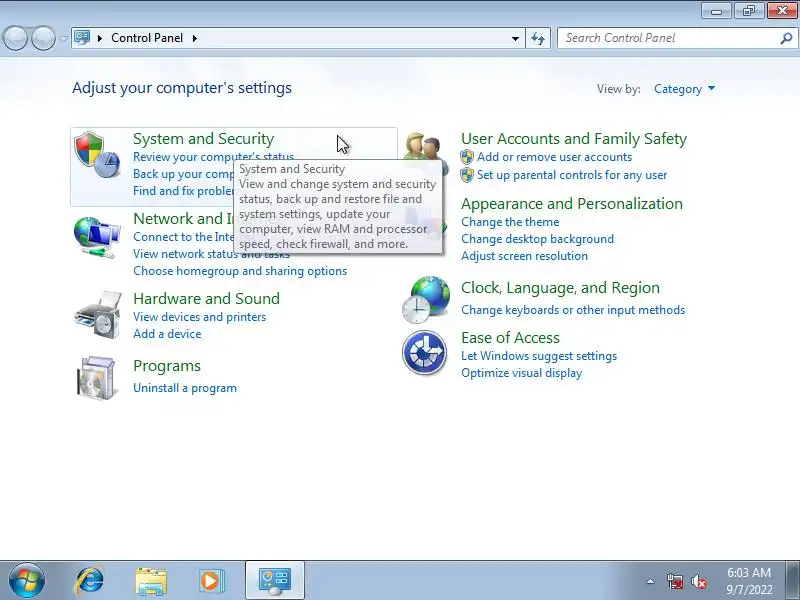
Task: Click the Network and Internet globe icon
Action: 97,237
